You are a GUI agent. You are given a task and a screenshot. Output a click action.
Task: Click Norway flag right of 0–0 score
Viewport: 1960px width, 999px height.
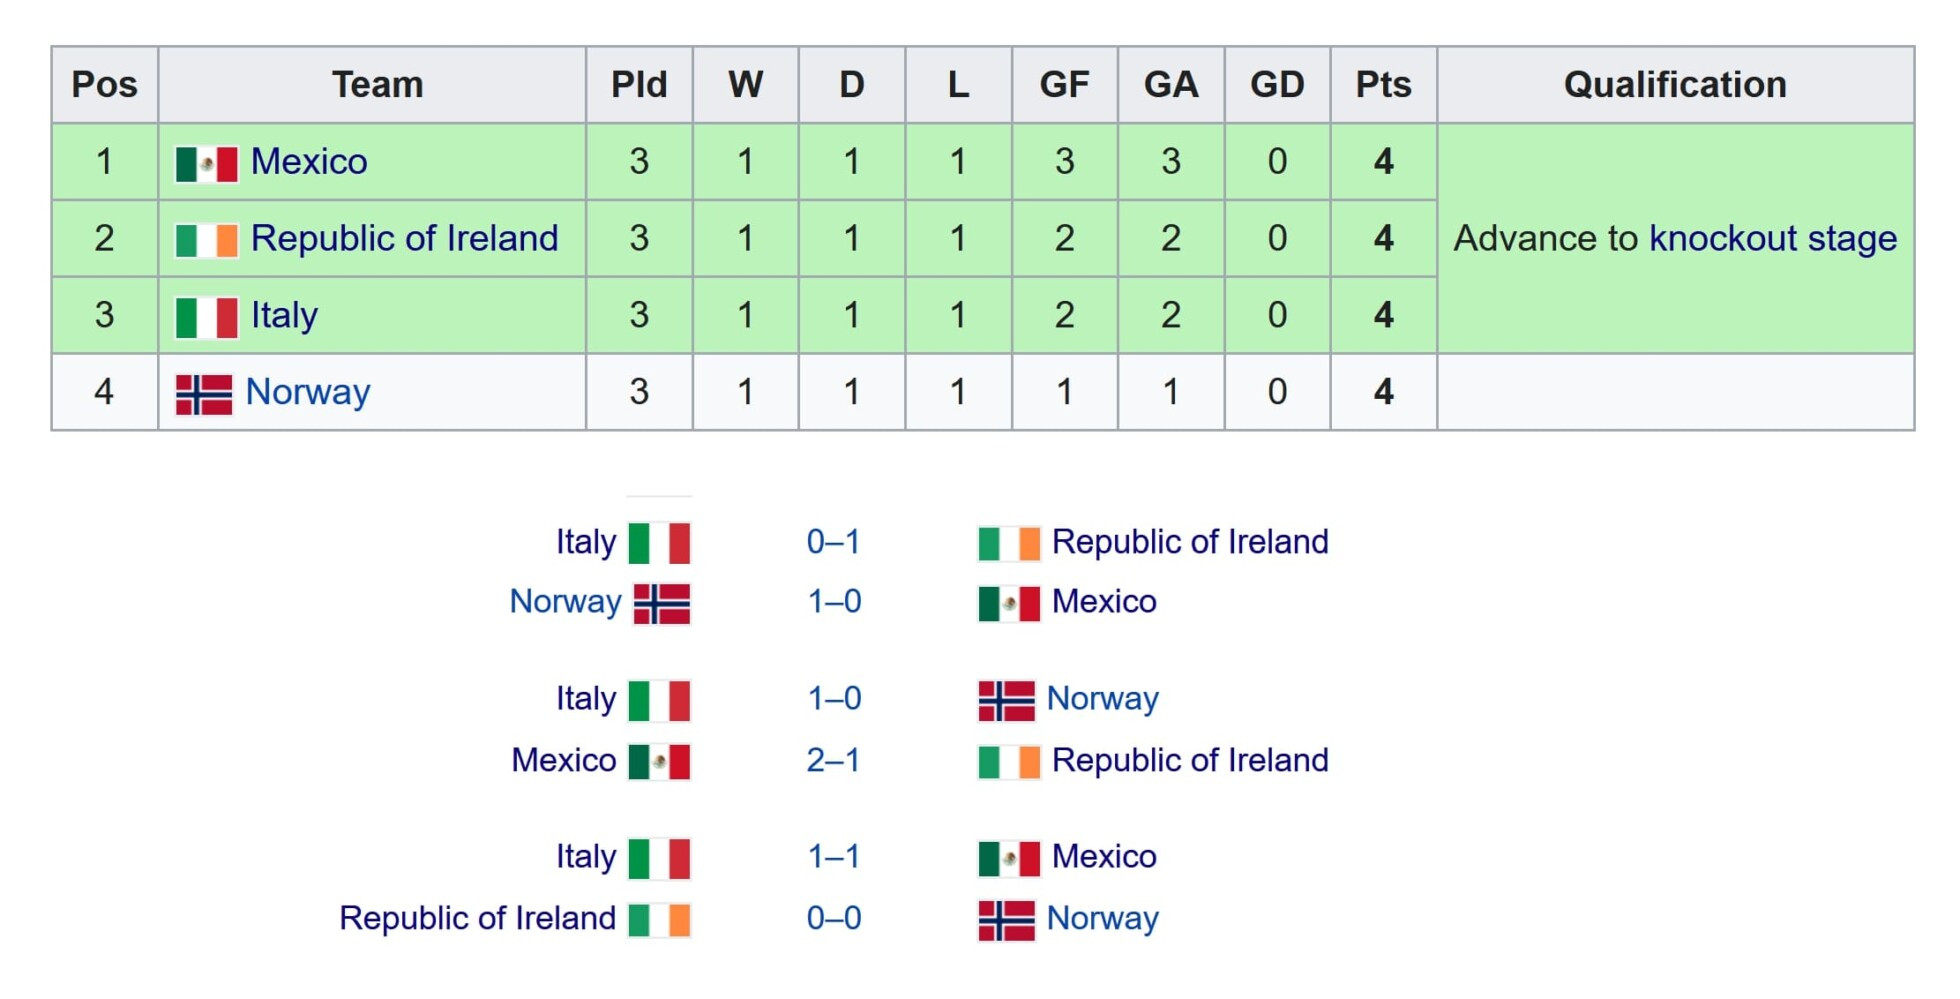(1006, 919)
